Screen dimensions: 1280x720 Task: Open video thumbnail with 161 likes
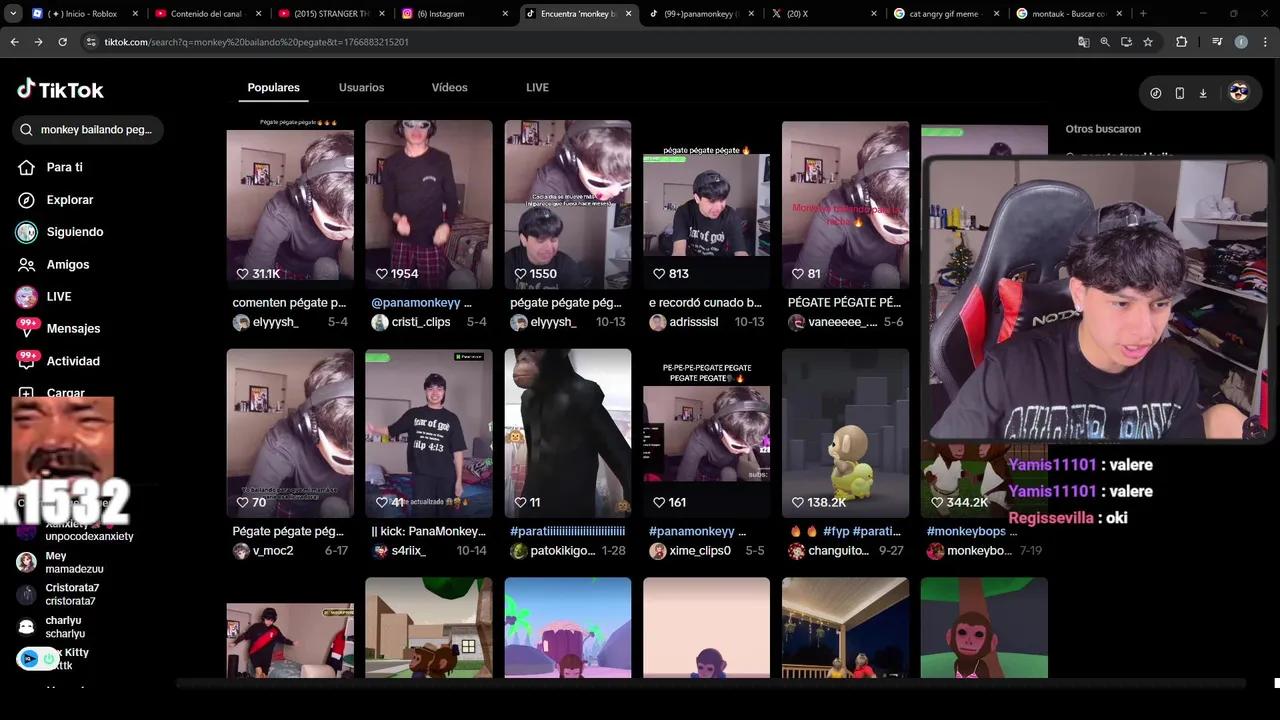coord(706,433)
